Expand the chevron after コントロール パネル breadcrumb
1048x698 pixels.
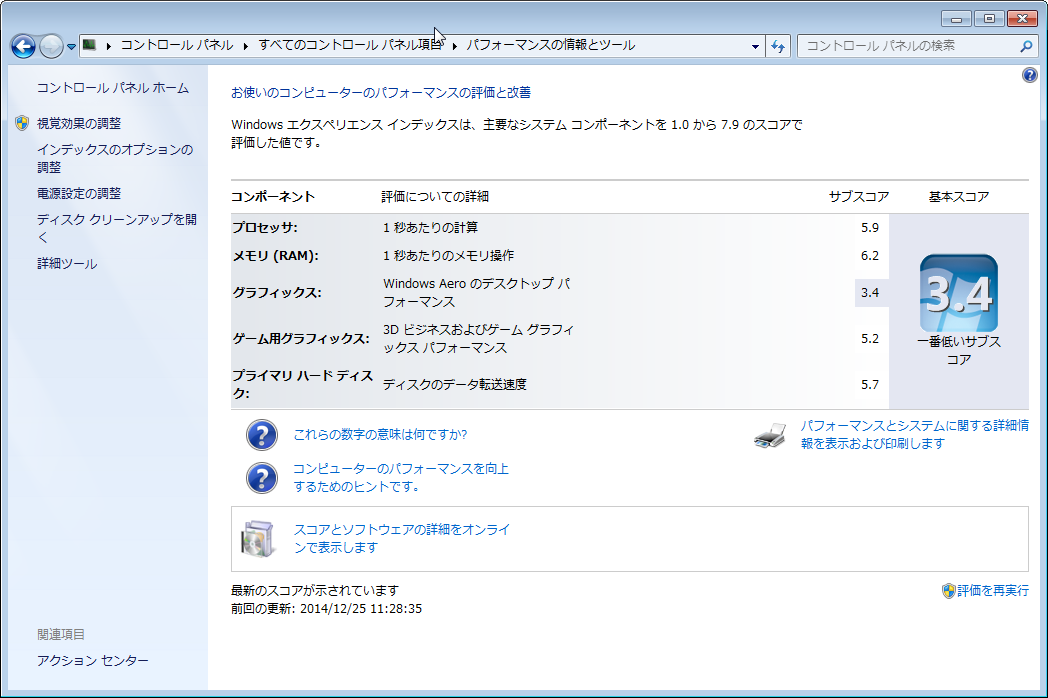coord(245,45)
